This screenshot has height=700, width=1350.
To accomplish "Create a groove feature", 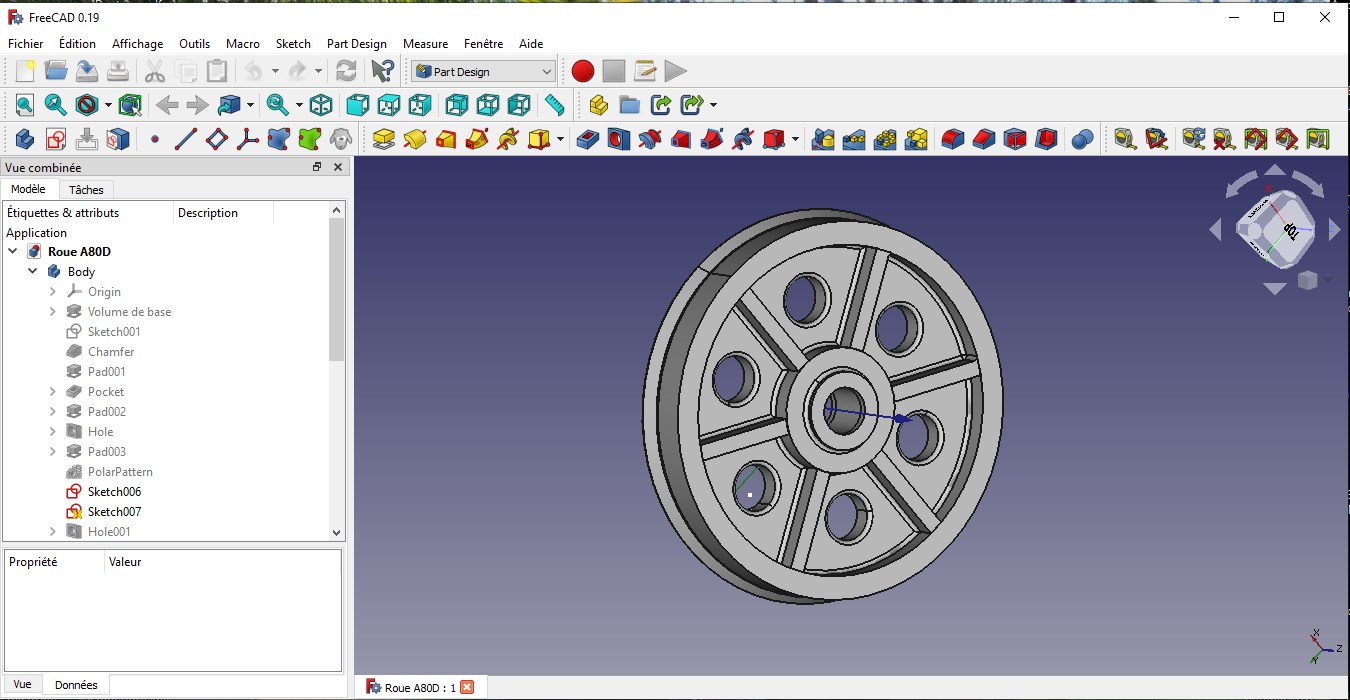I will (650, 139).
